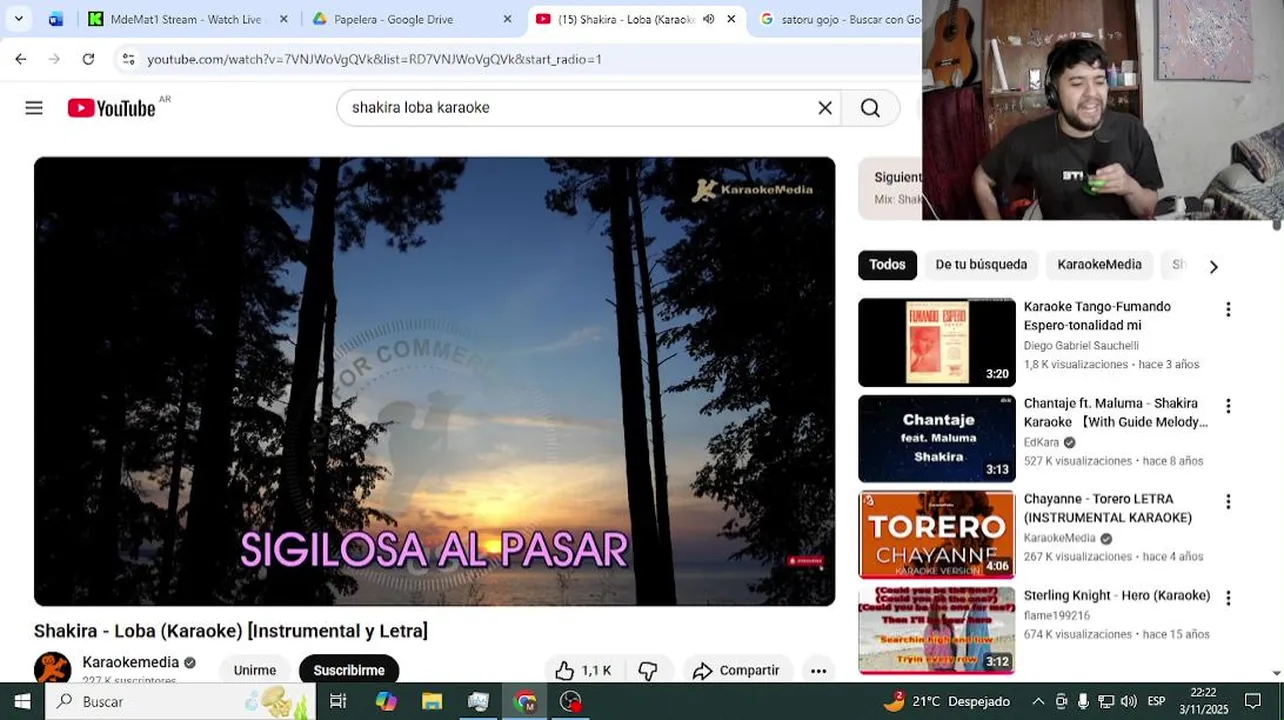
Task: Click Diego Gabriel Sauchelli channel name
Action: point(1081,346)
